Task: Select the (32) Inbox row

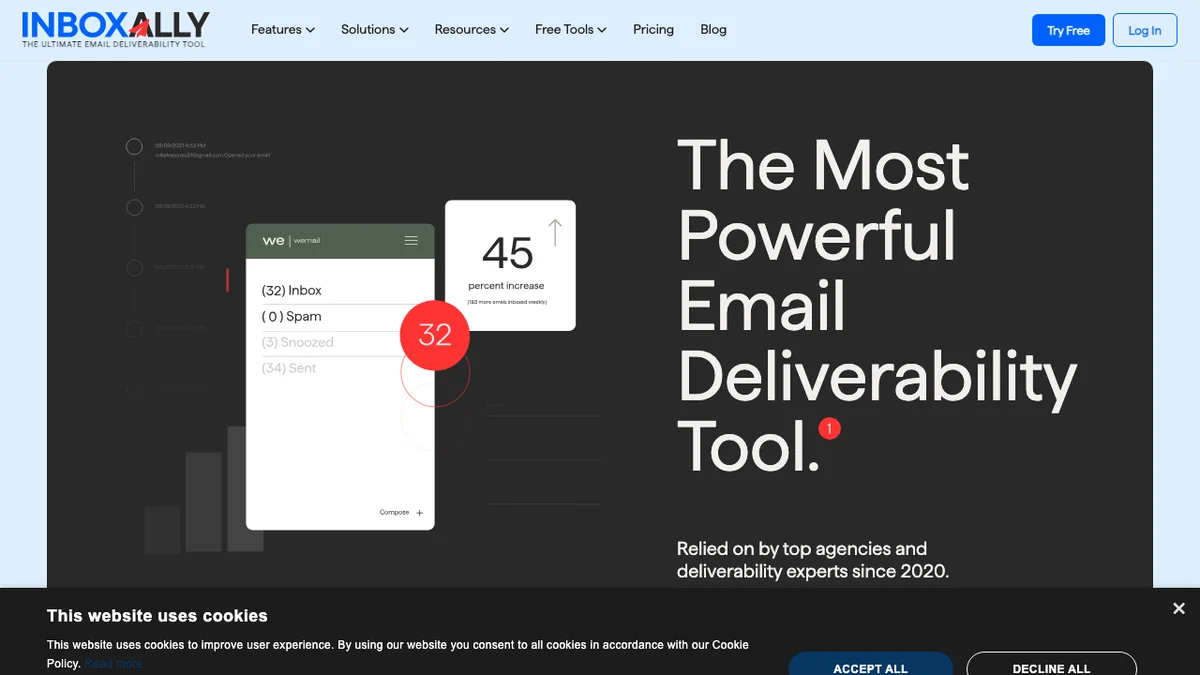Action: (330, 291)
